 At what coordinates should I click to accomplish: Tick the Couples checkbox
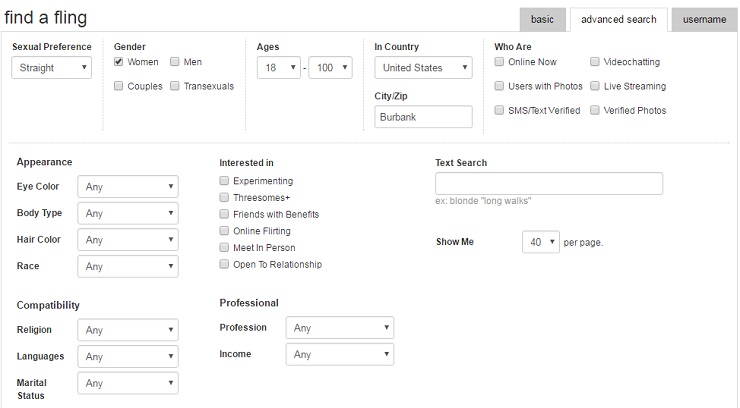pyautogui.click(x=119, y=86)
